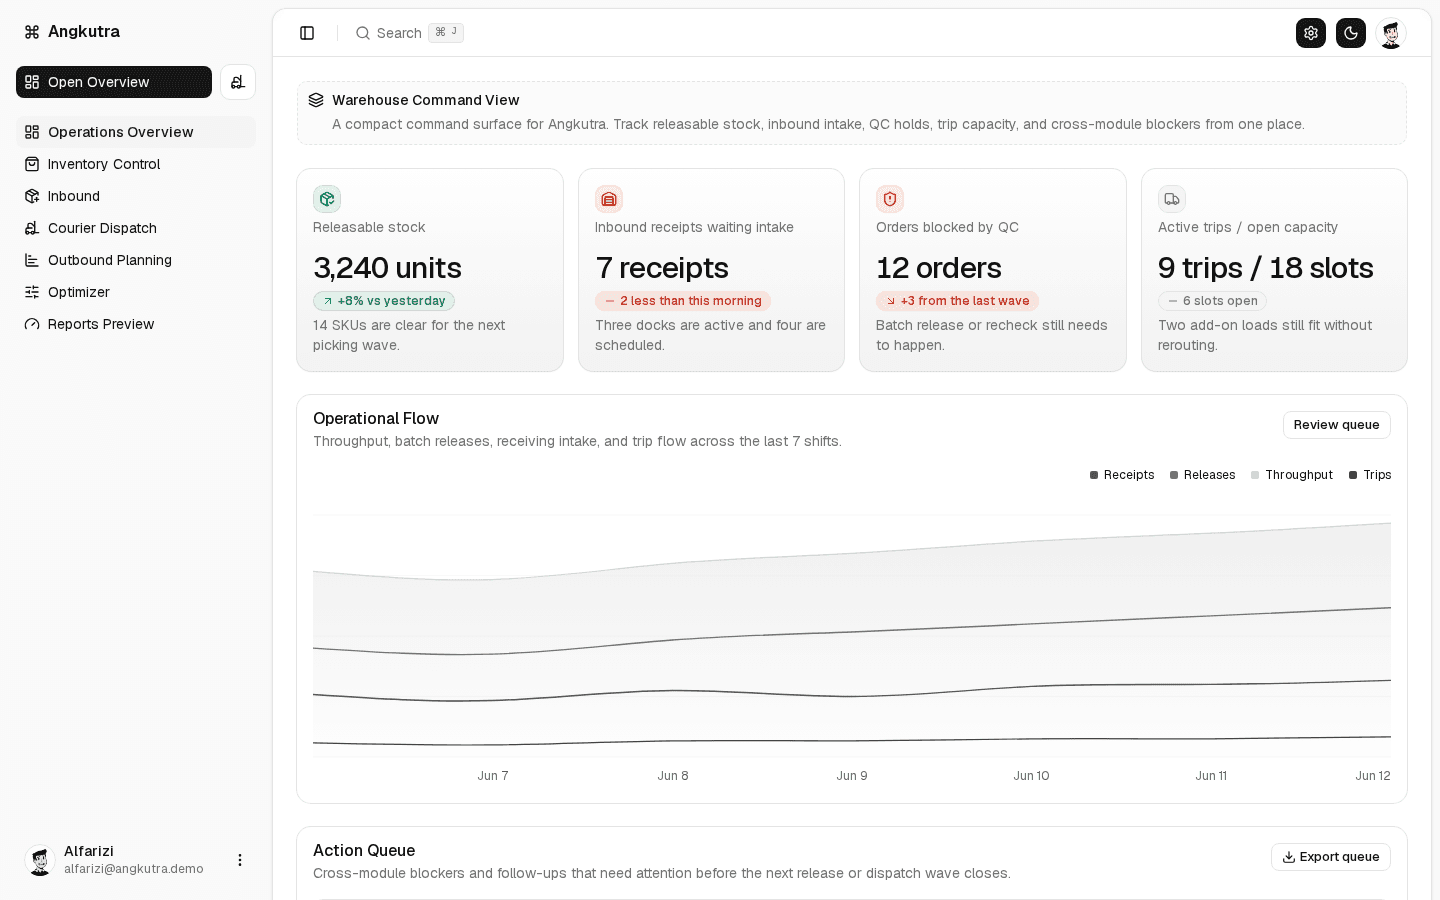Viewport: 1440px width, 900px height.
Task: Expand the Alfarizi user profile footer
Action: [136, 860]
